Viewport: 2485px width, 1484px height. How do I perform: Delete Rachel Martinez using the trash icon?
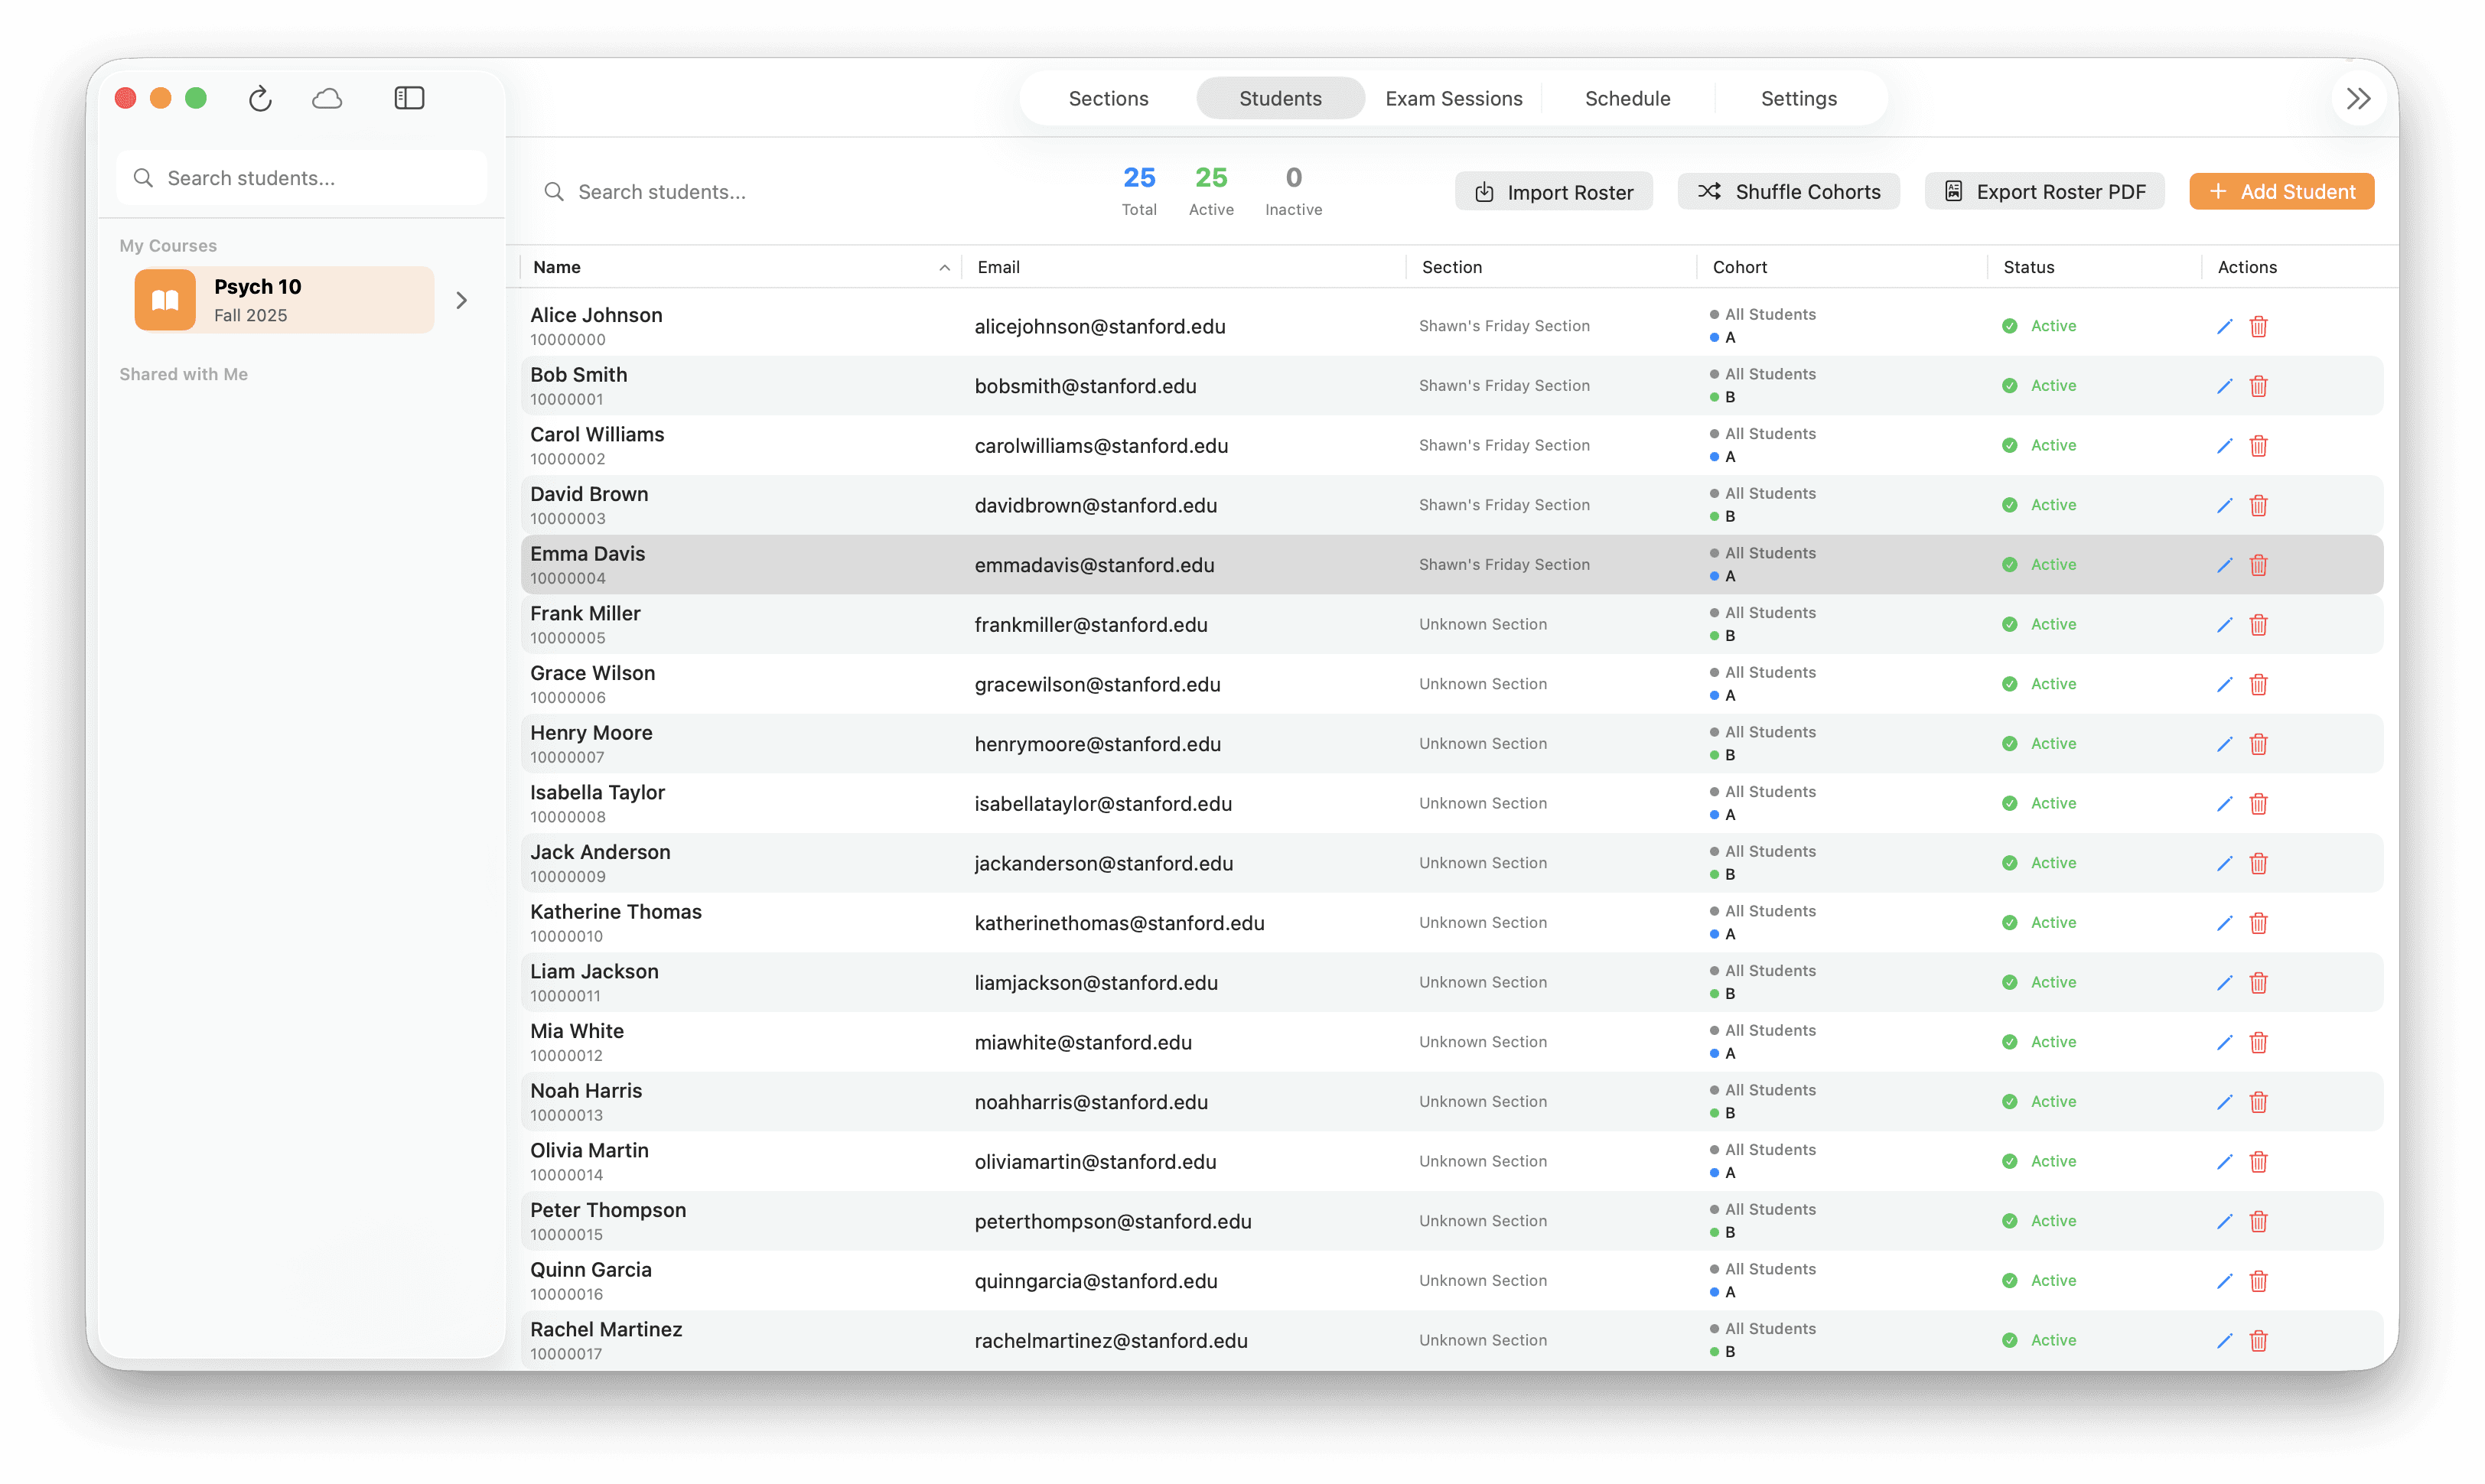2258,1340
